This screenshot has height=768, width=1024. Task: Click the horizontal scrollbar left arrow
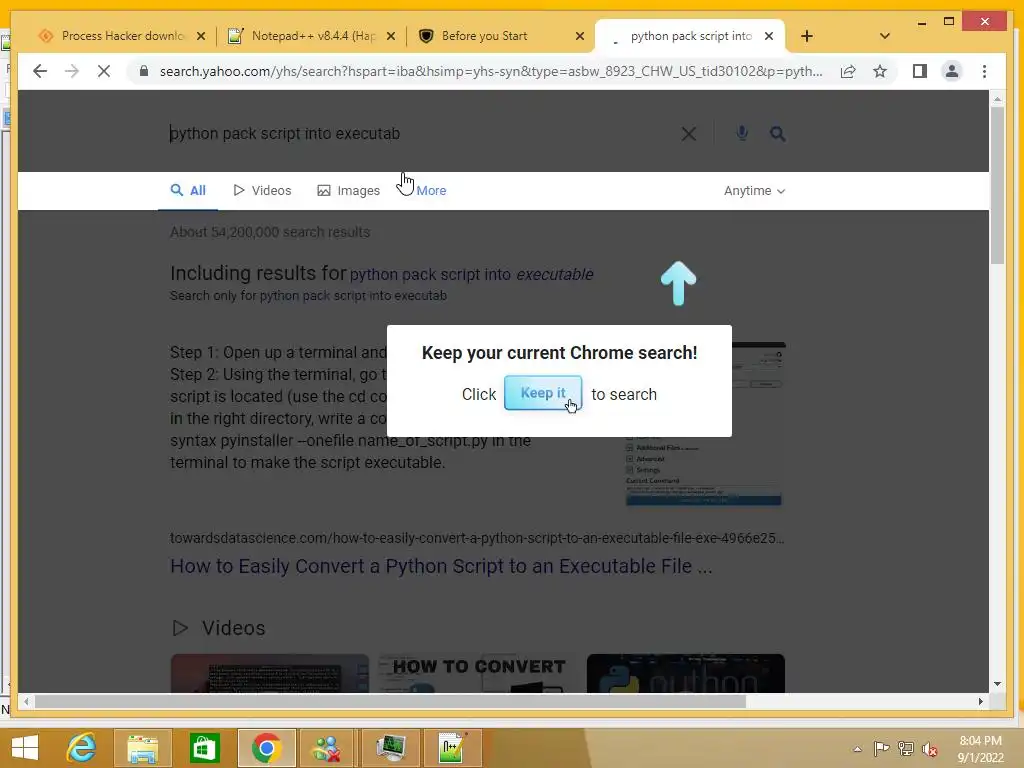(x=26, y=701)
